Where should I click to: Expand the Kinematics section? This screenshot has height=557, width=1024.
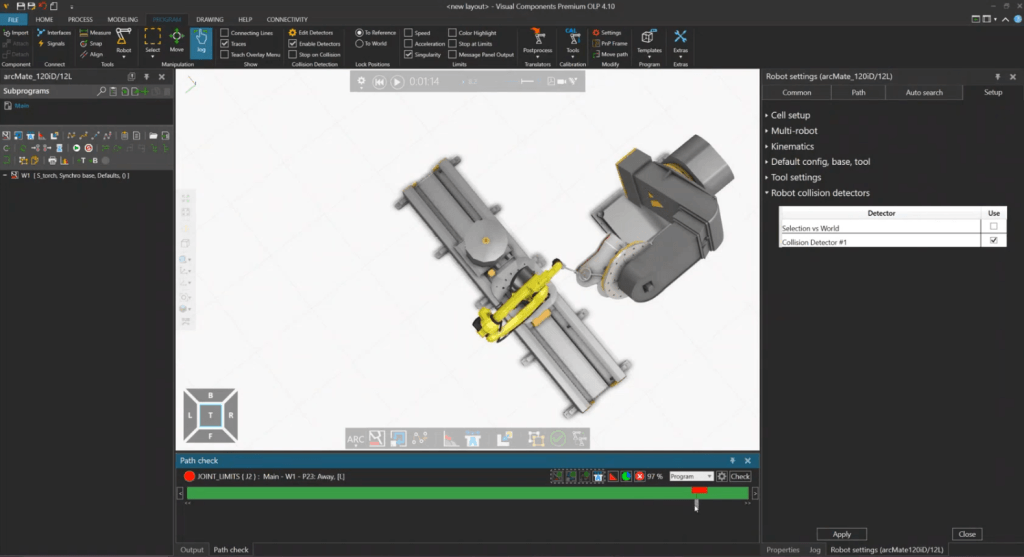point(792,146)
